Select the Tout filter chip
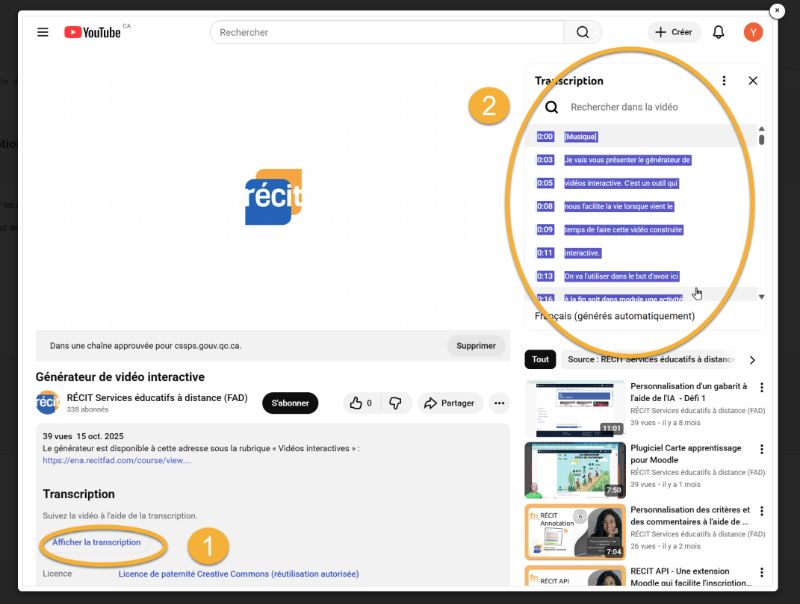Viewport: 800px width, 604px height. pos(540,359)
